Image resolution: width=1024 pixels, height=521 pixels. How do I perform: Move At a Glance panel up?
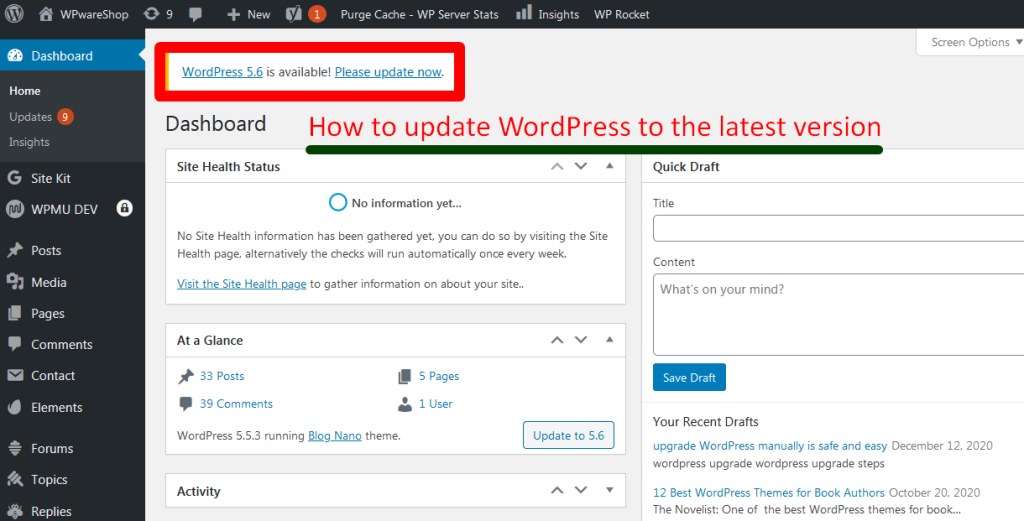[557, 340]
